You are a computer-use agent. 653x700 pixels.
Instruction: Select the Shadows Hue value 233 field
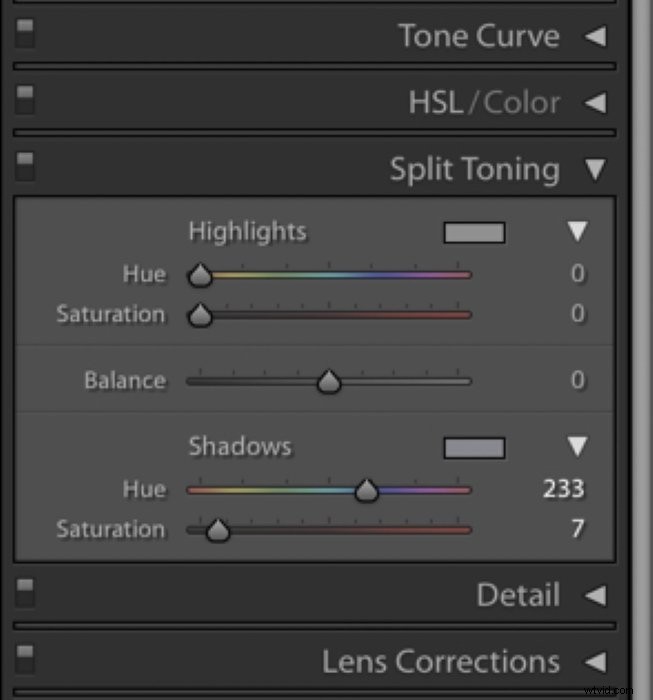coord(563,489)
